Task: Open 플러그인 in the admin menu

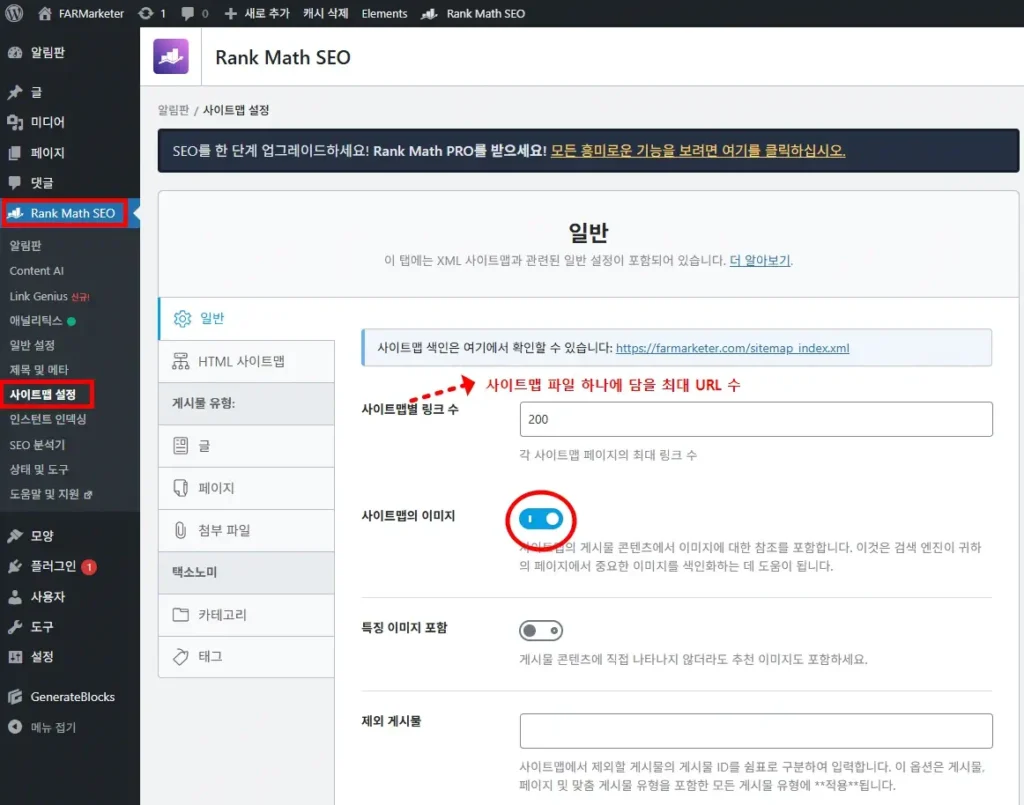Action: (x=52, y=566)
